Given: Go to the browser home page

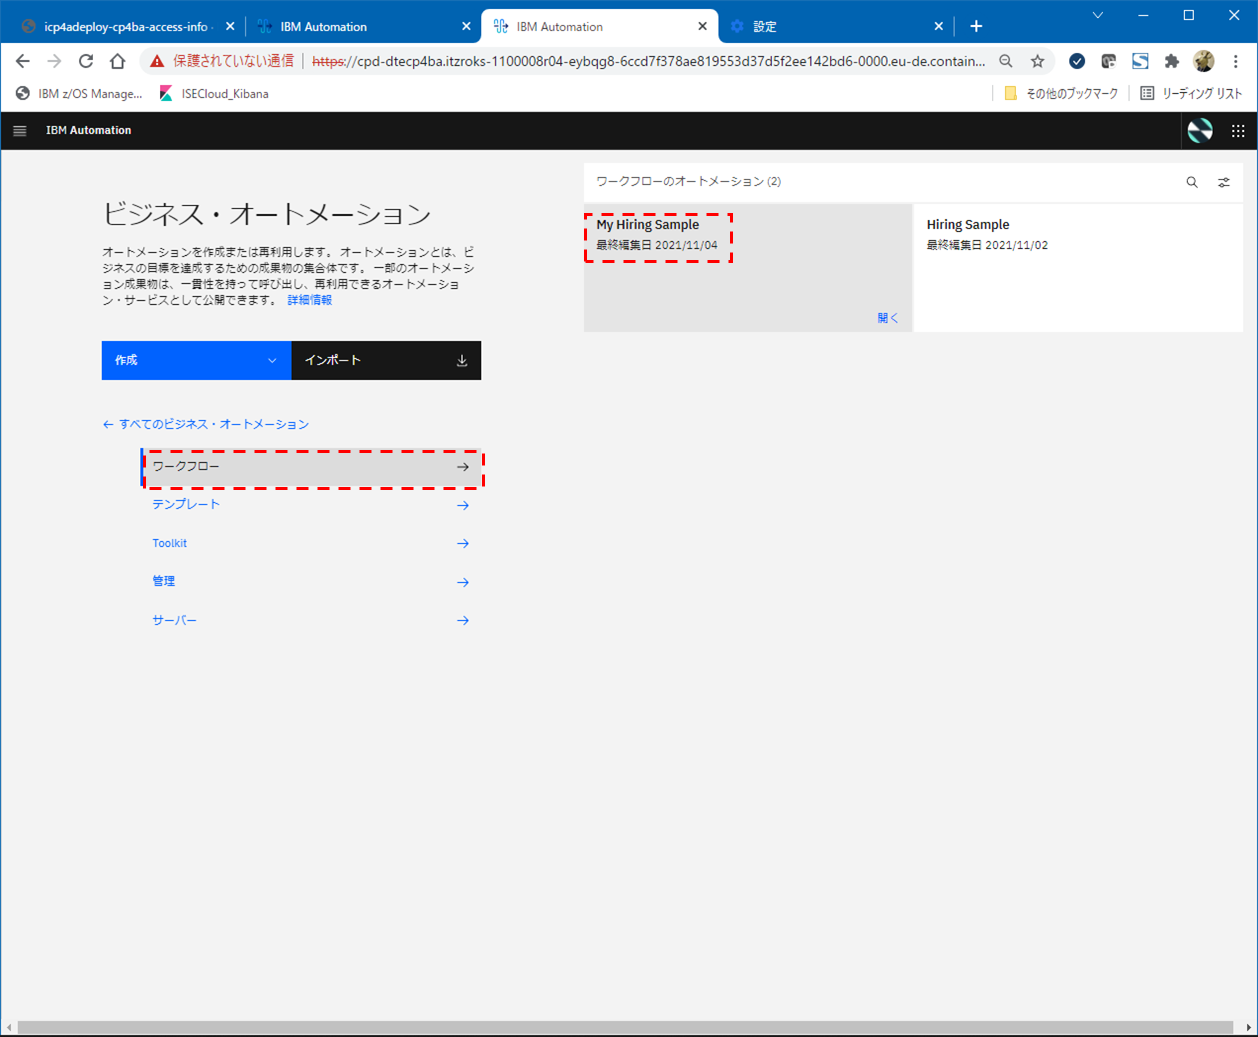Looking at the screenshot, I should coord(117,61).
